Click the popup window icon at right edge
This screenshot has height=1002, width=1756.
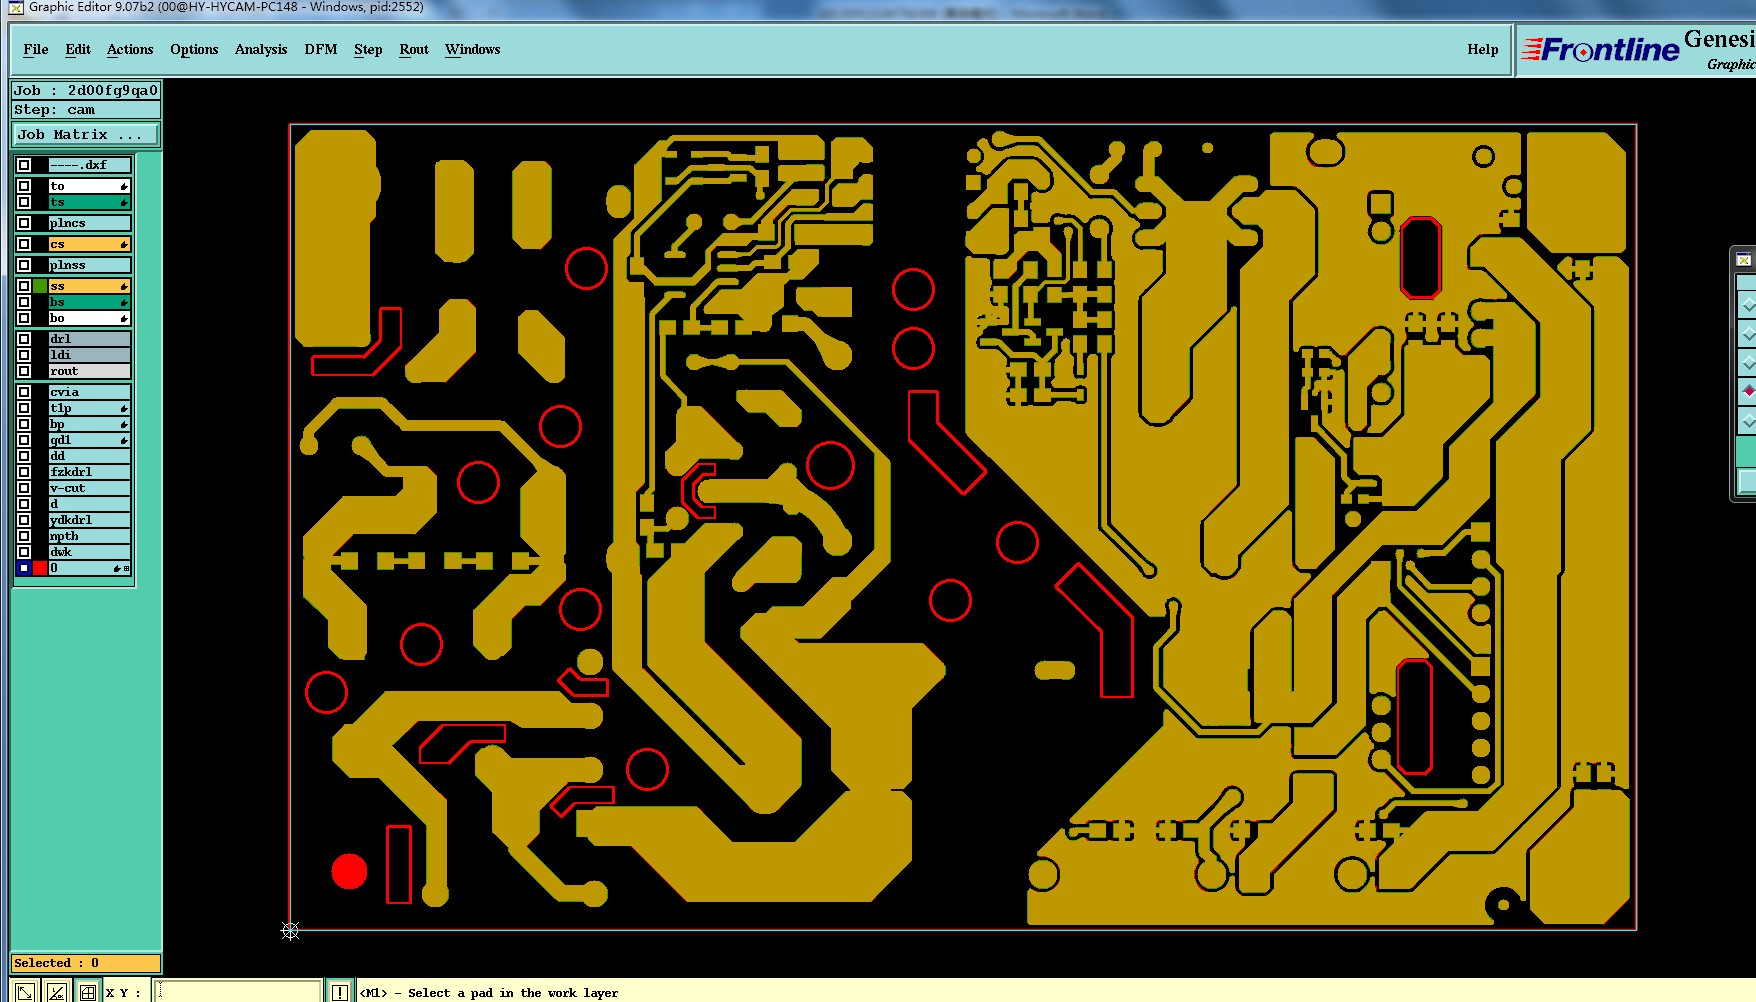(x=1744, y=260)
